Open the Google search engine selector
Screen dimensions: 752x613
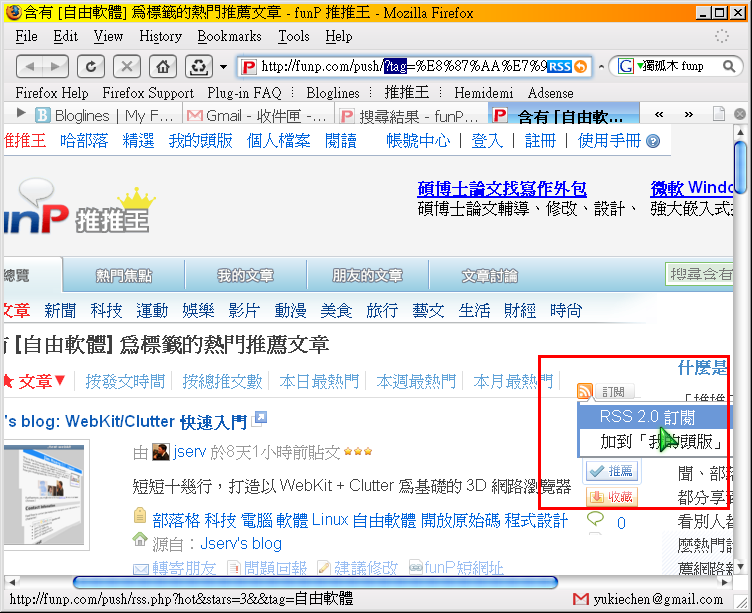click(x=630, y=66)
